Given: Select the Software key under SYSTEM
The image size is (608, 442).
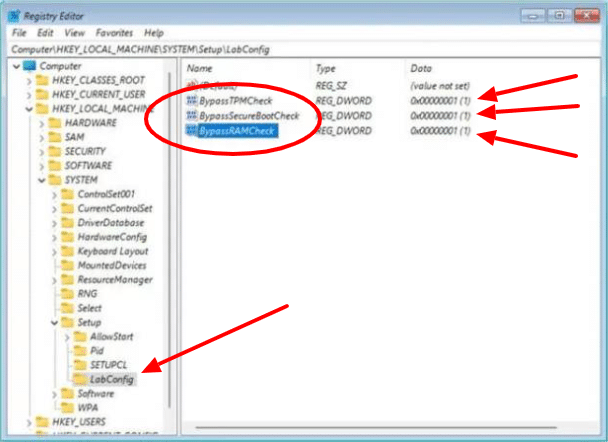Looking at the screenshot, I should pos(96,394).
